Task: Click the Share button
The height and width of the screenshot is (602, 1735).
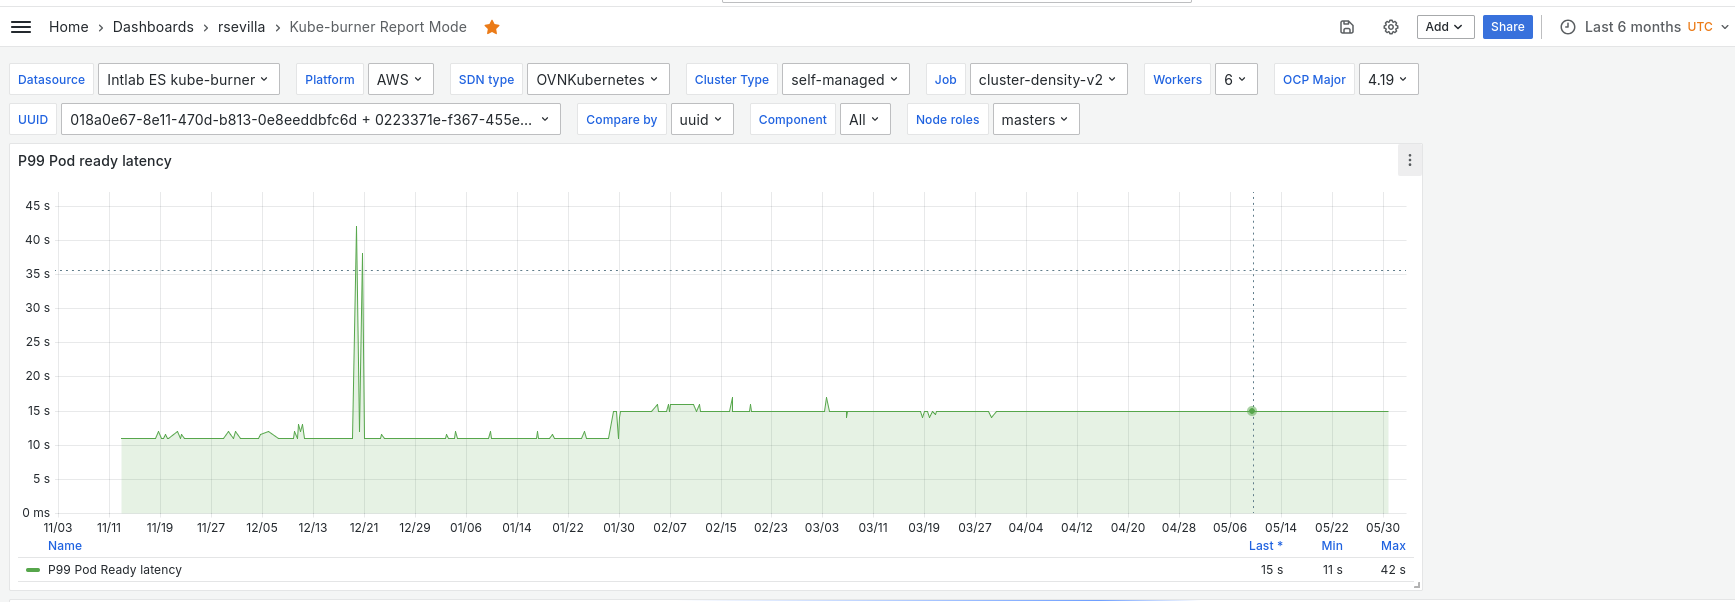Action: [x=1507, y=27]
